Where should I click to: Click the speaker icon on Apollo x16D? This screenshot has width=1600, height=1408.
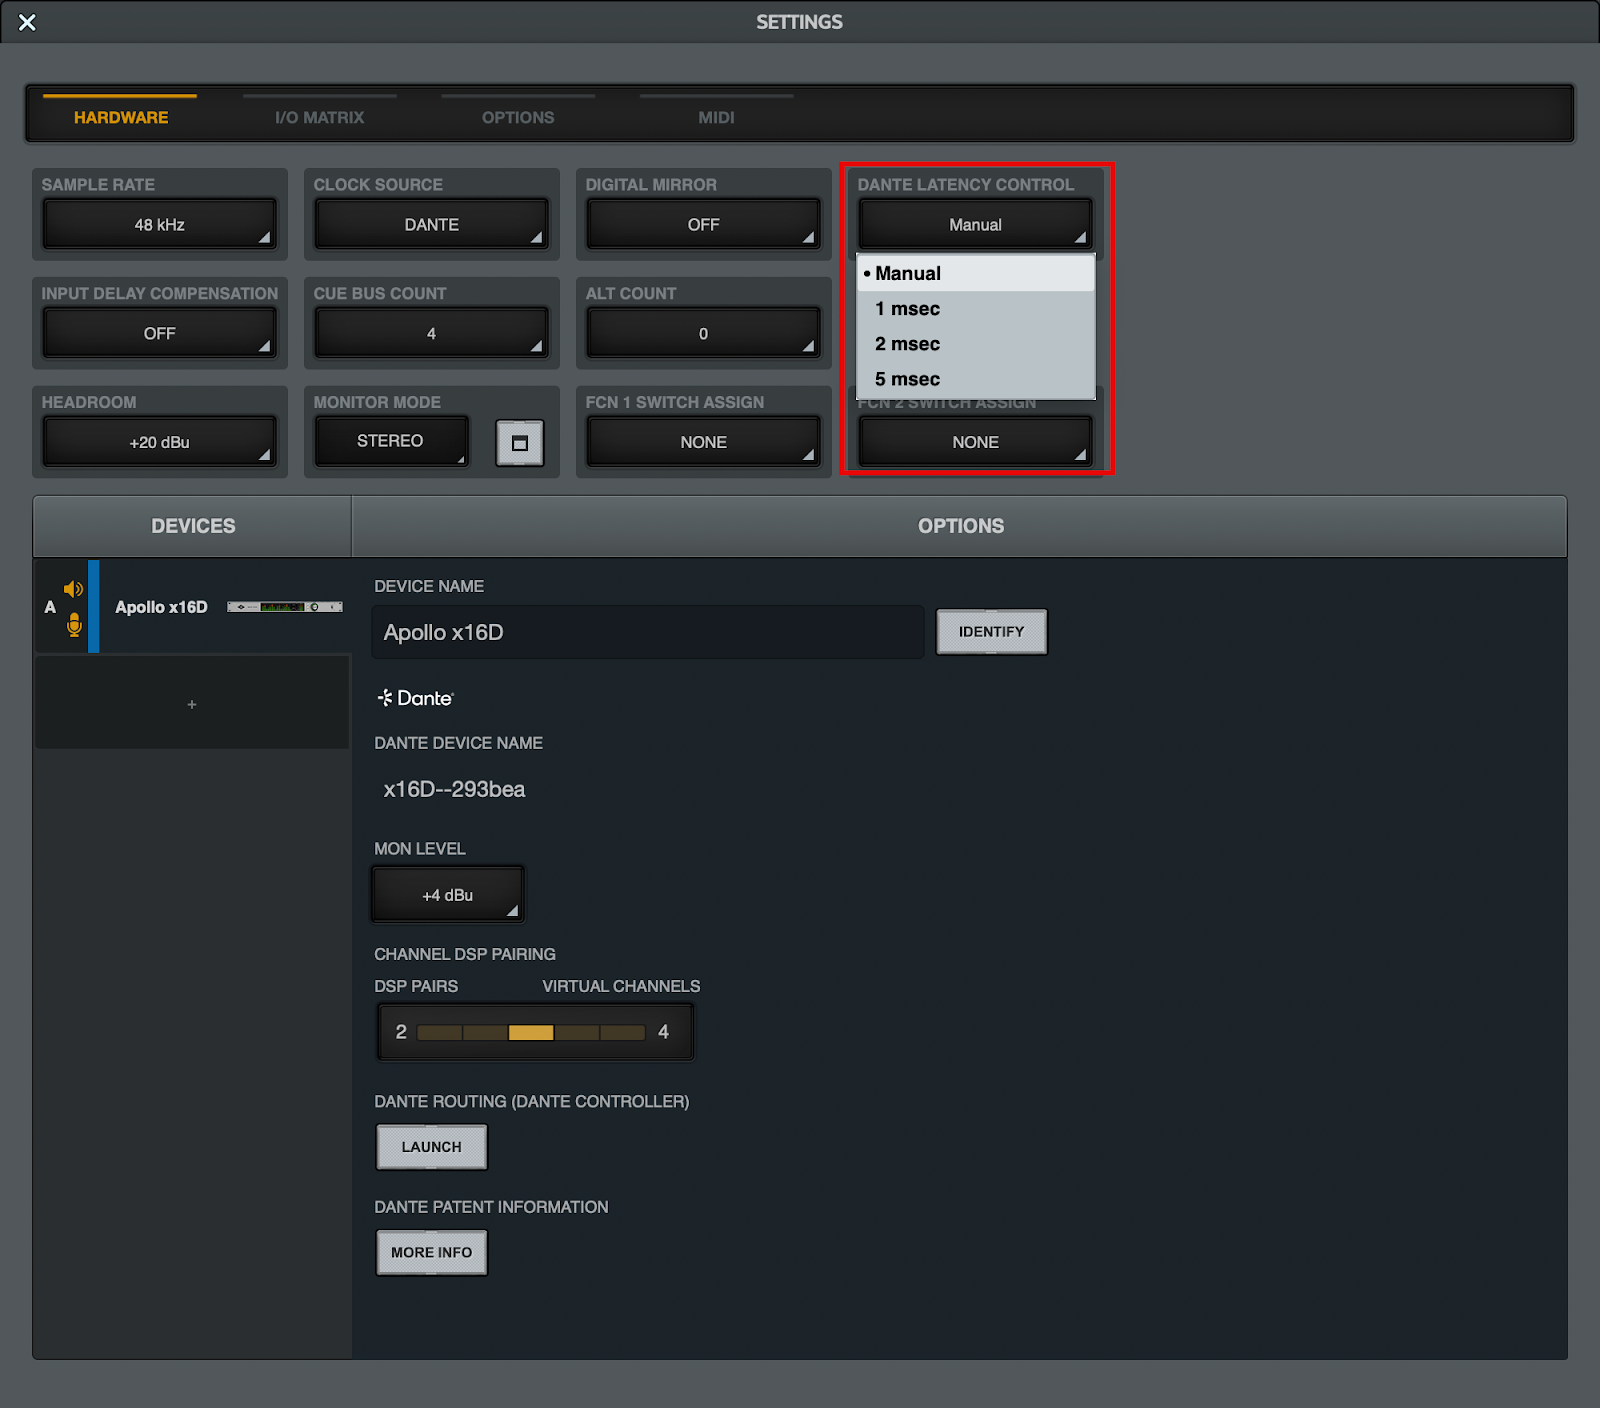(73, 589)
